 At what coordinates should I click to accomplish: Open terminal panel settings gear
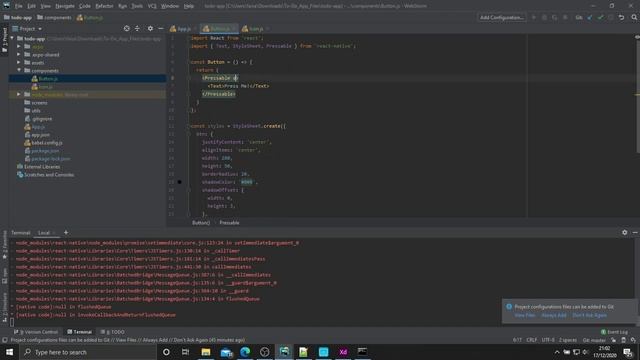pos(624,232)
